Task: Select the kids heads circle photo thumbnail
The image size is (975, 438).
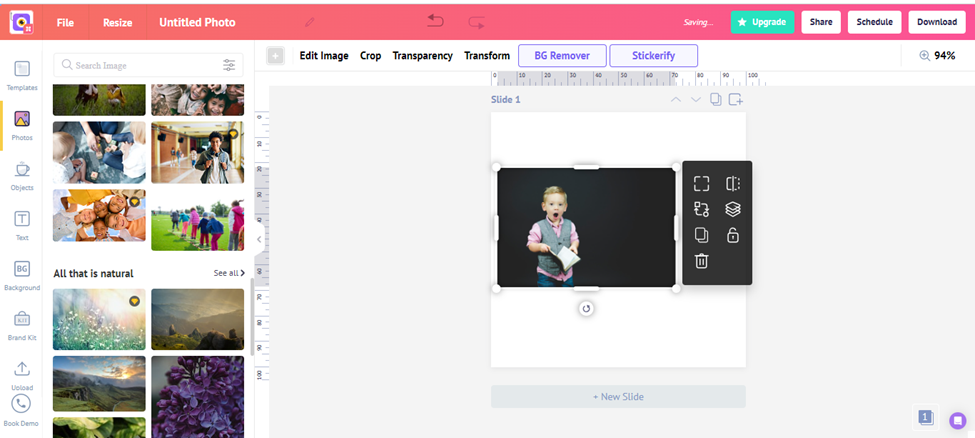Action: coord(99,215)
